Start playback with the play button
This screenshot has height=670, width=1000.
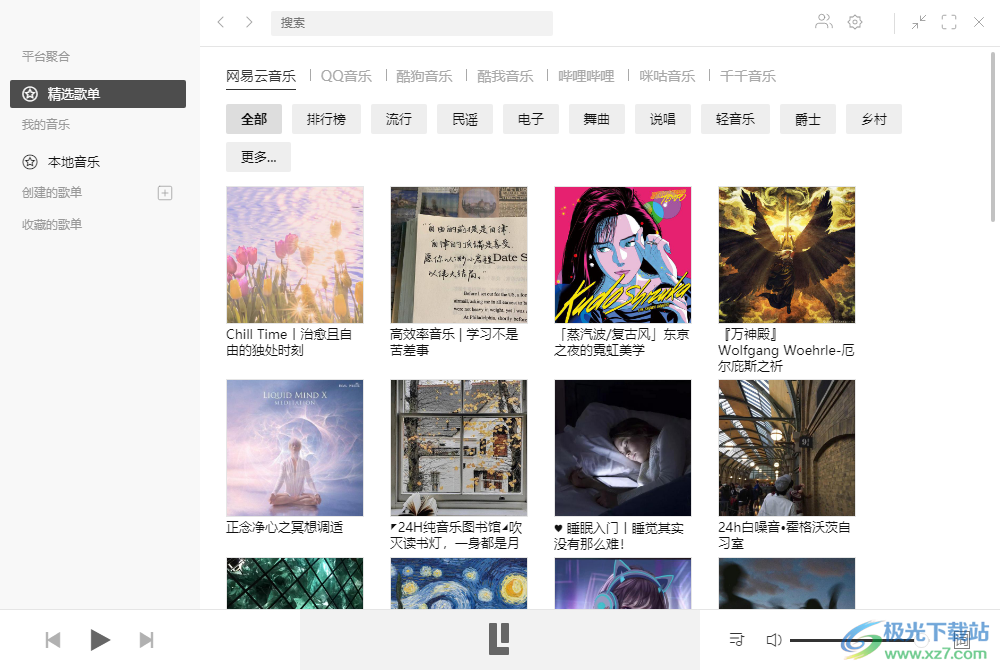(x=100, y=640)
